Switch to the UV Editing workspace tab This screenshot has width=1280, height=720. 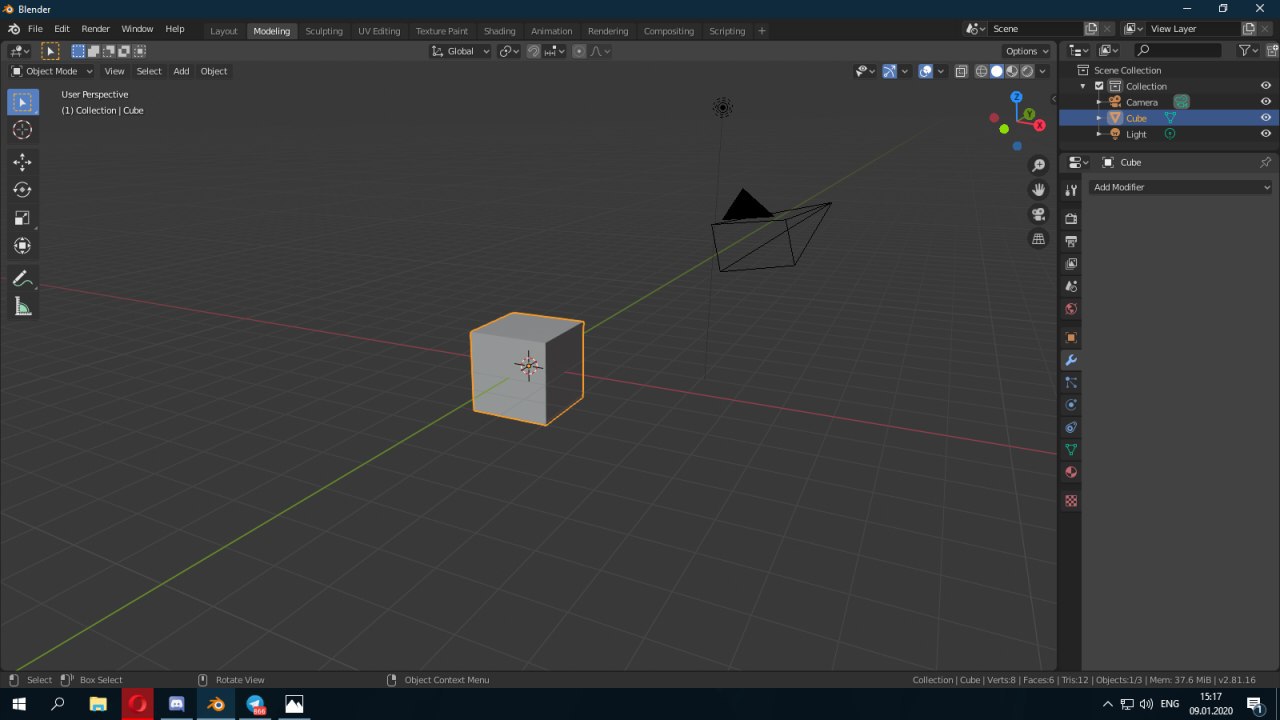(x=379, y=31)
